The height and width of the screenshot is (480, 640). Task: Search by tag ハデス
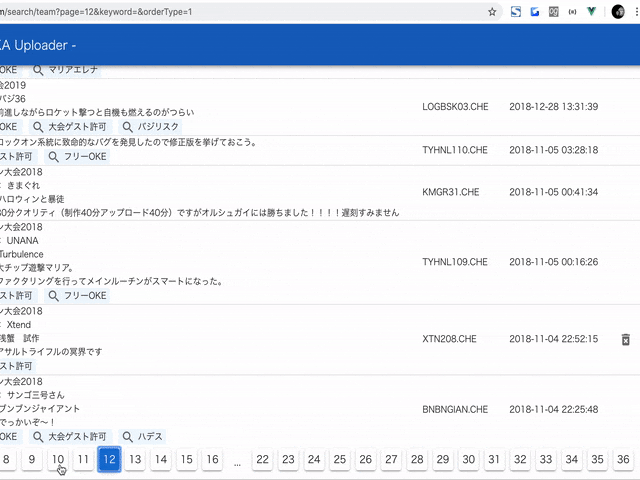click(x=142, y=437)
